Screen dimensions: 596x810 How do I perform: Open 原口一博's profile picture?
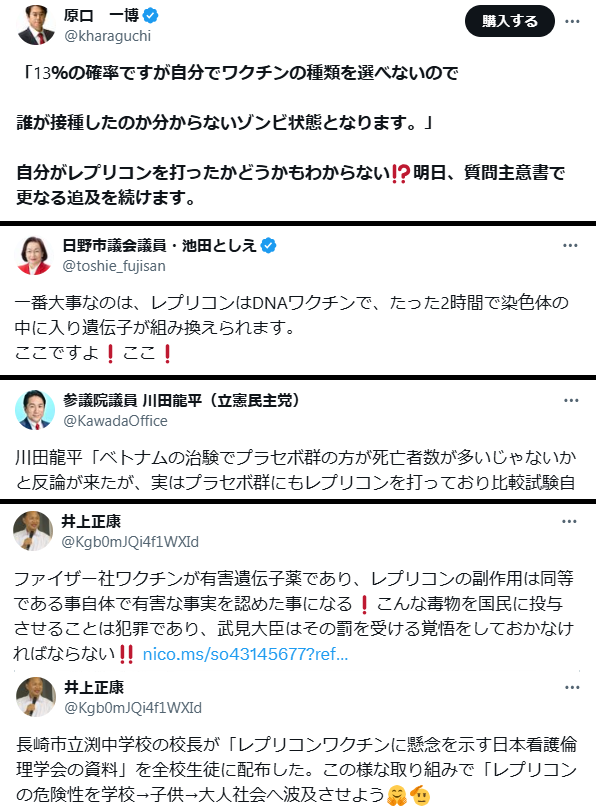pos(36,25)
